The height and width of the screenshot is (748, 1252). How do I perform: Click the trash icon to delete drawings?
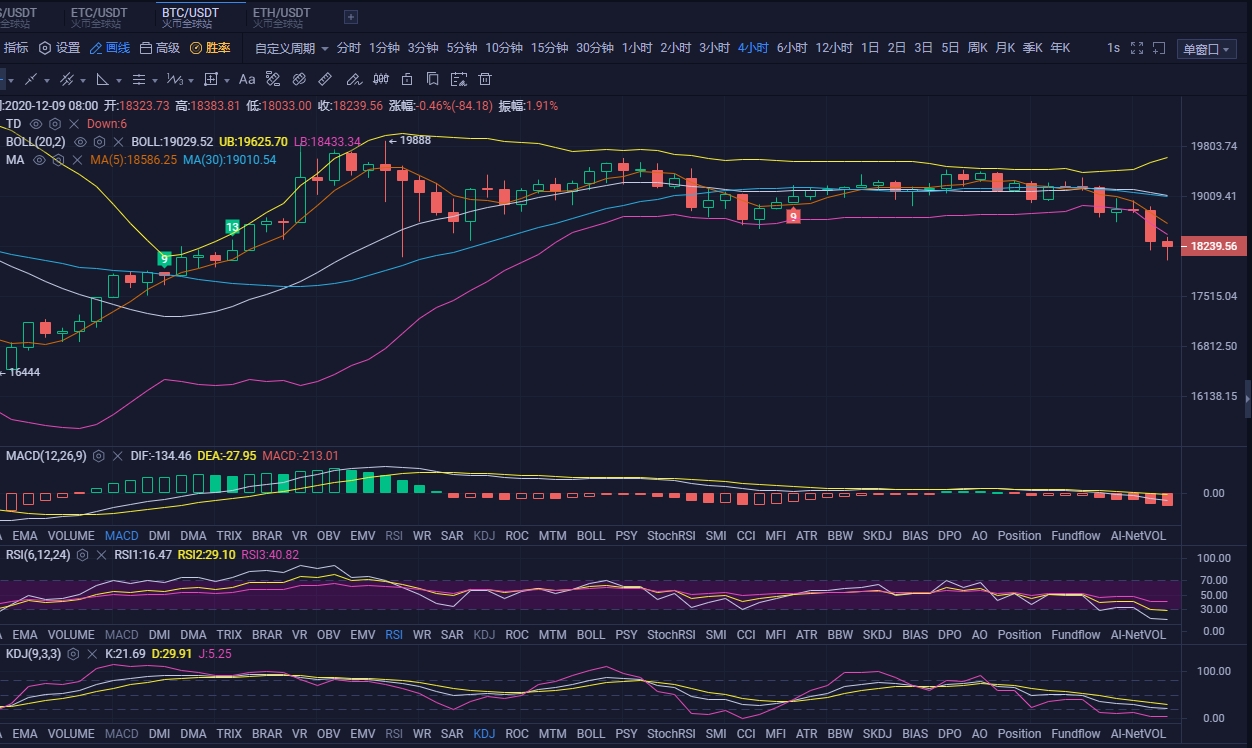485,80
